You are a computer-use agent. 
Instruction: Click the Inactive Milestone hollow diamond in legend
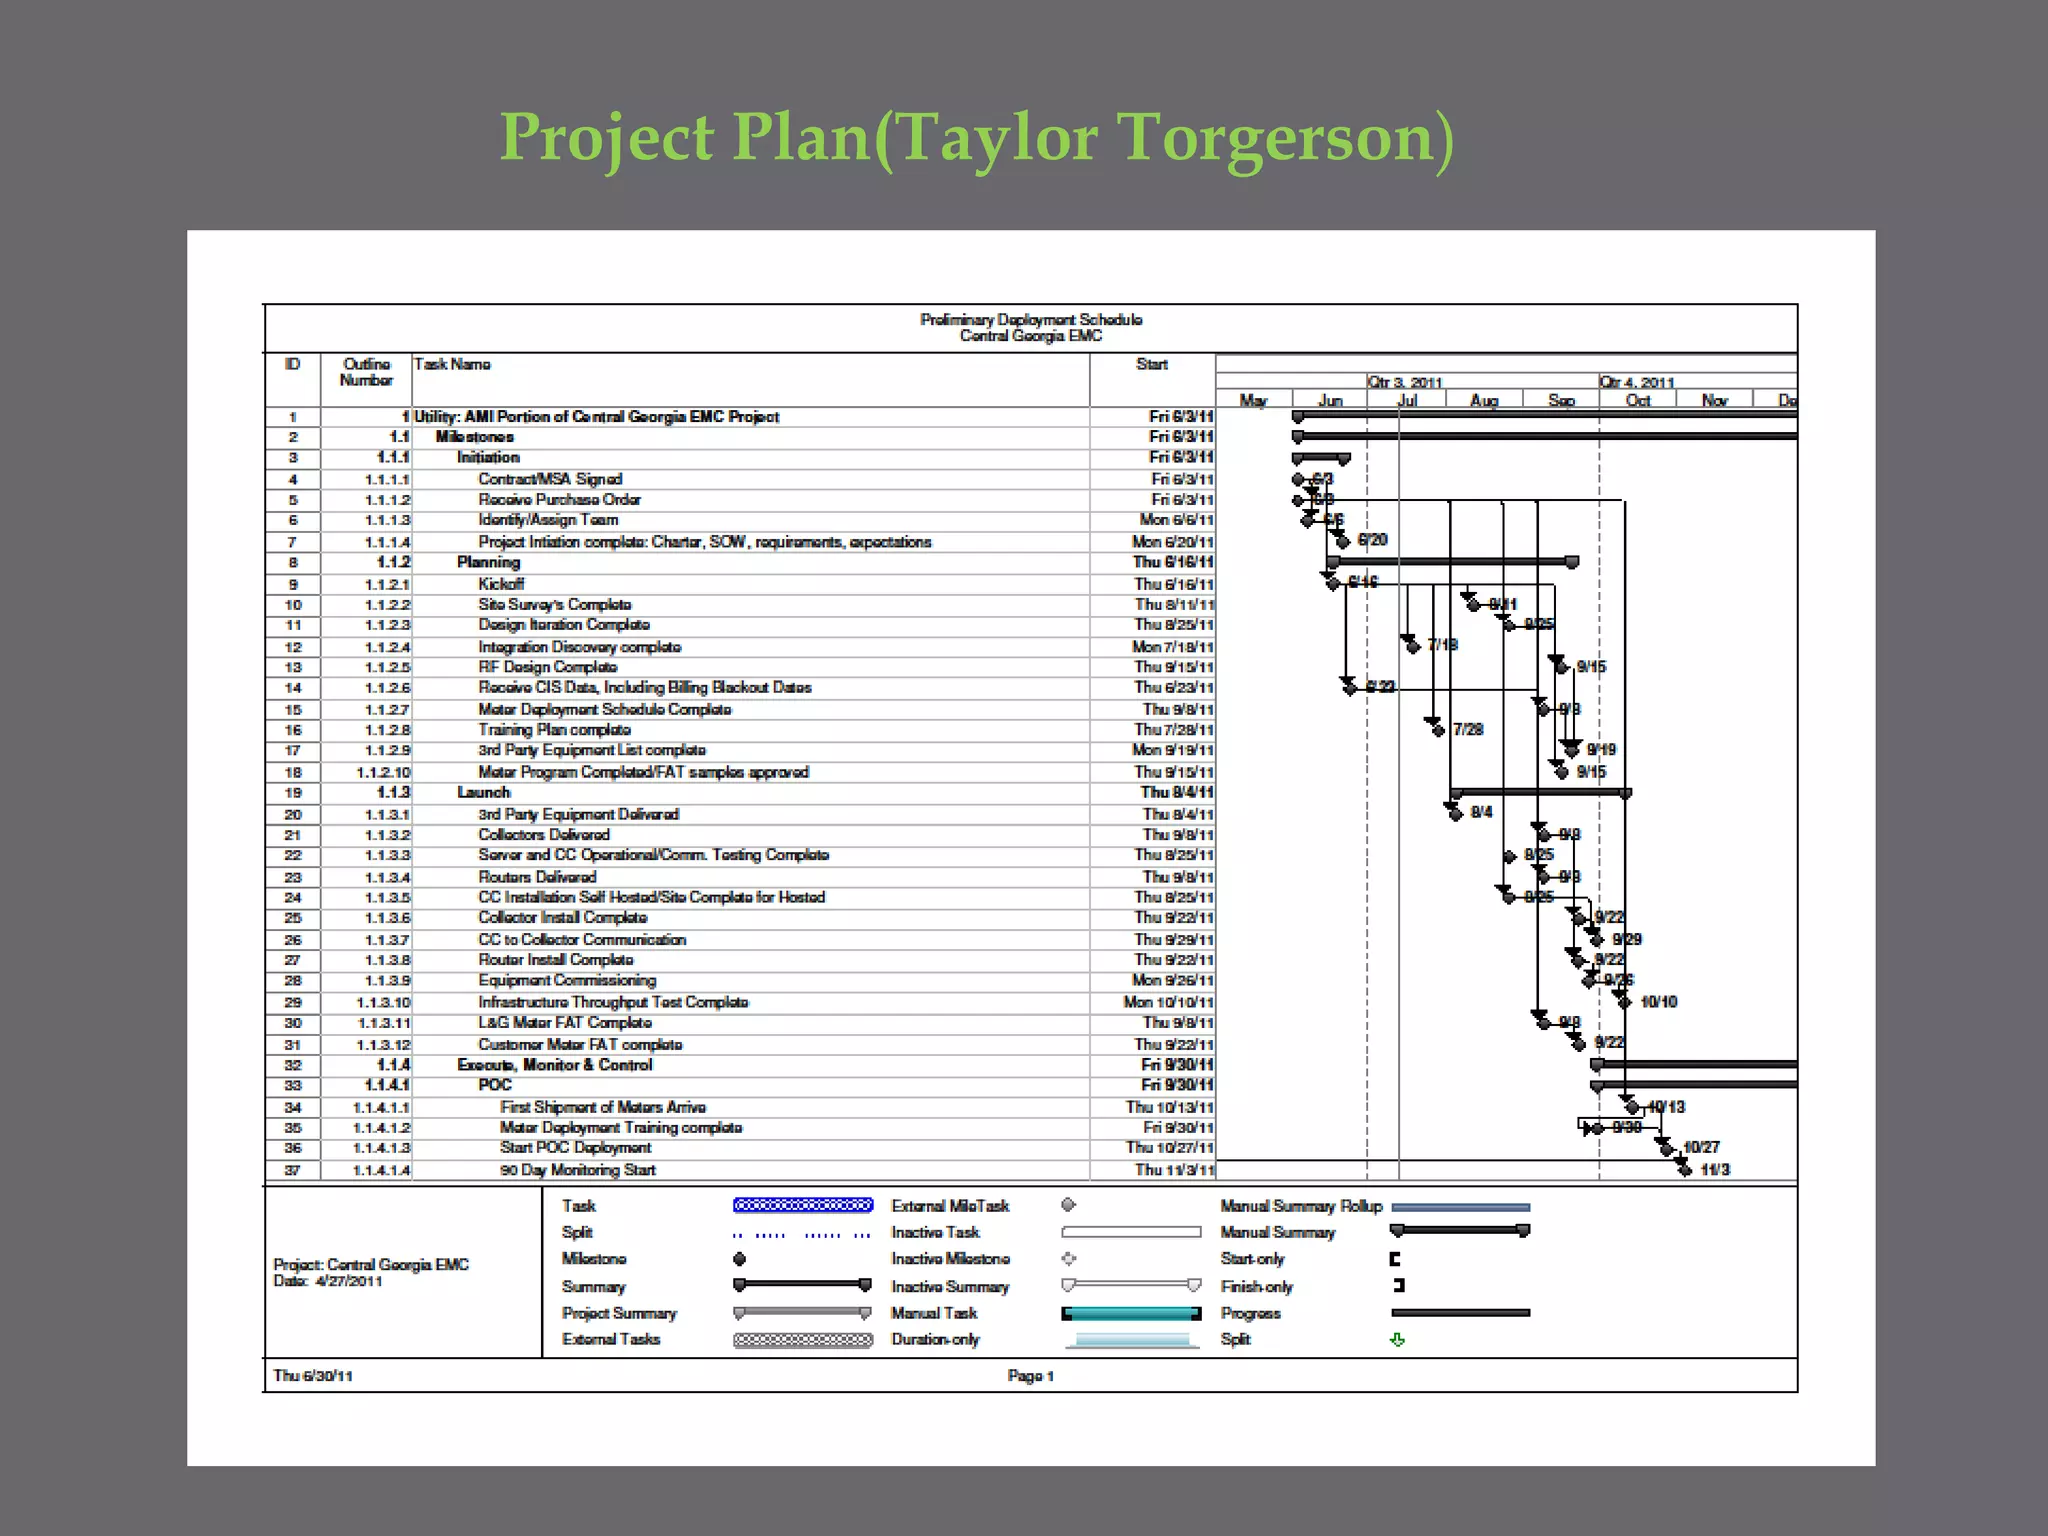point(1069,1259)
